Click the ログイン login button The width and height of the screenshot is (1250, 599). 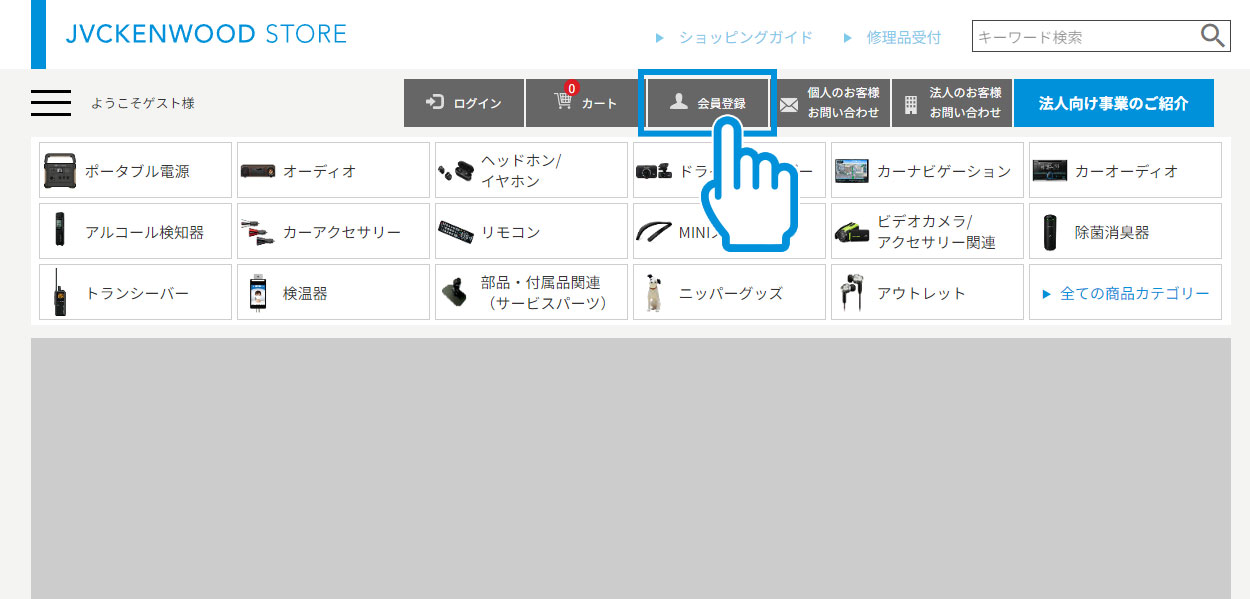pyautogui.click(x=464, y=103)
